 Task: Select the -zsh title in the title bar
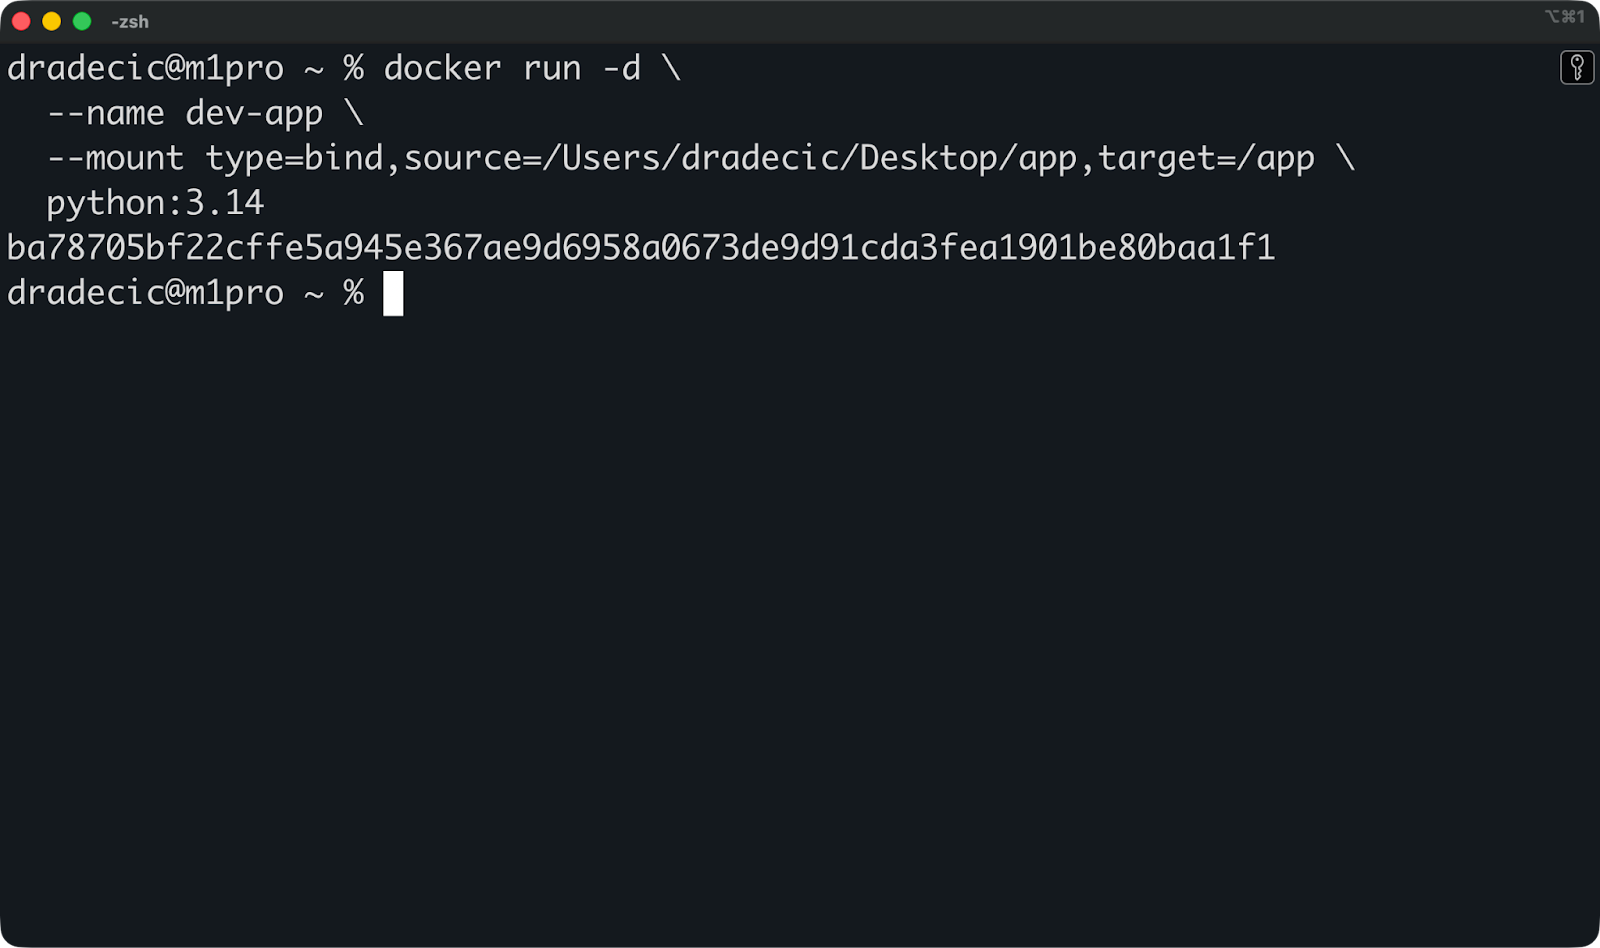click(x=131, y=21)
